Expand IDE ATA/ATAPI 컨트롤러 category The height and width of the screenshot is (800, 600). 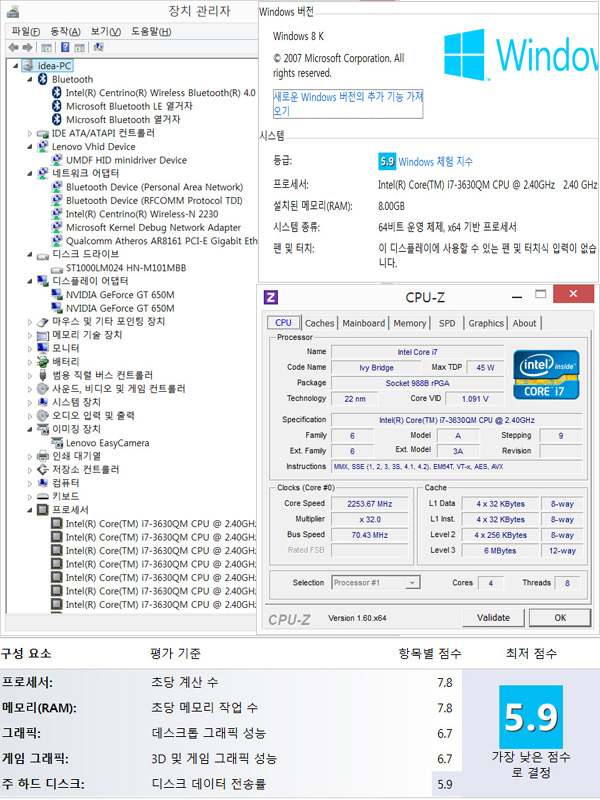click(x=30, y=134)
